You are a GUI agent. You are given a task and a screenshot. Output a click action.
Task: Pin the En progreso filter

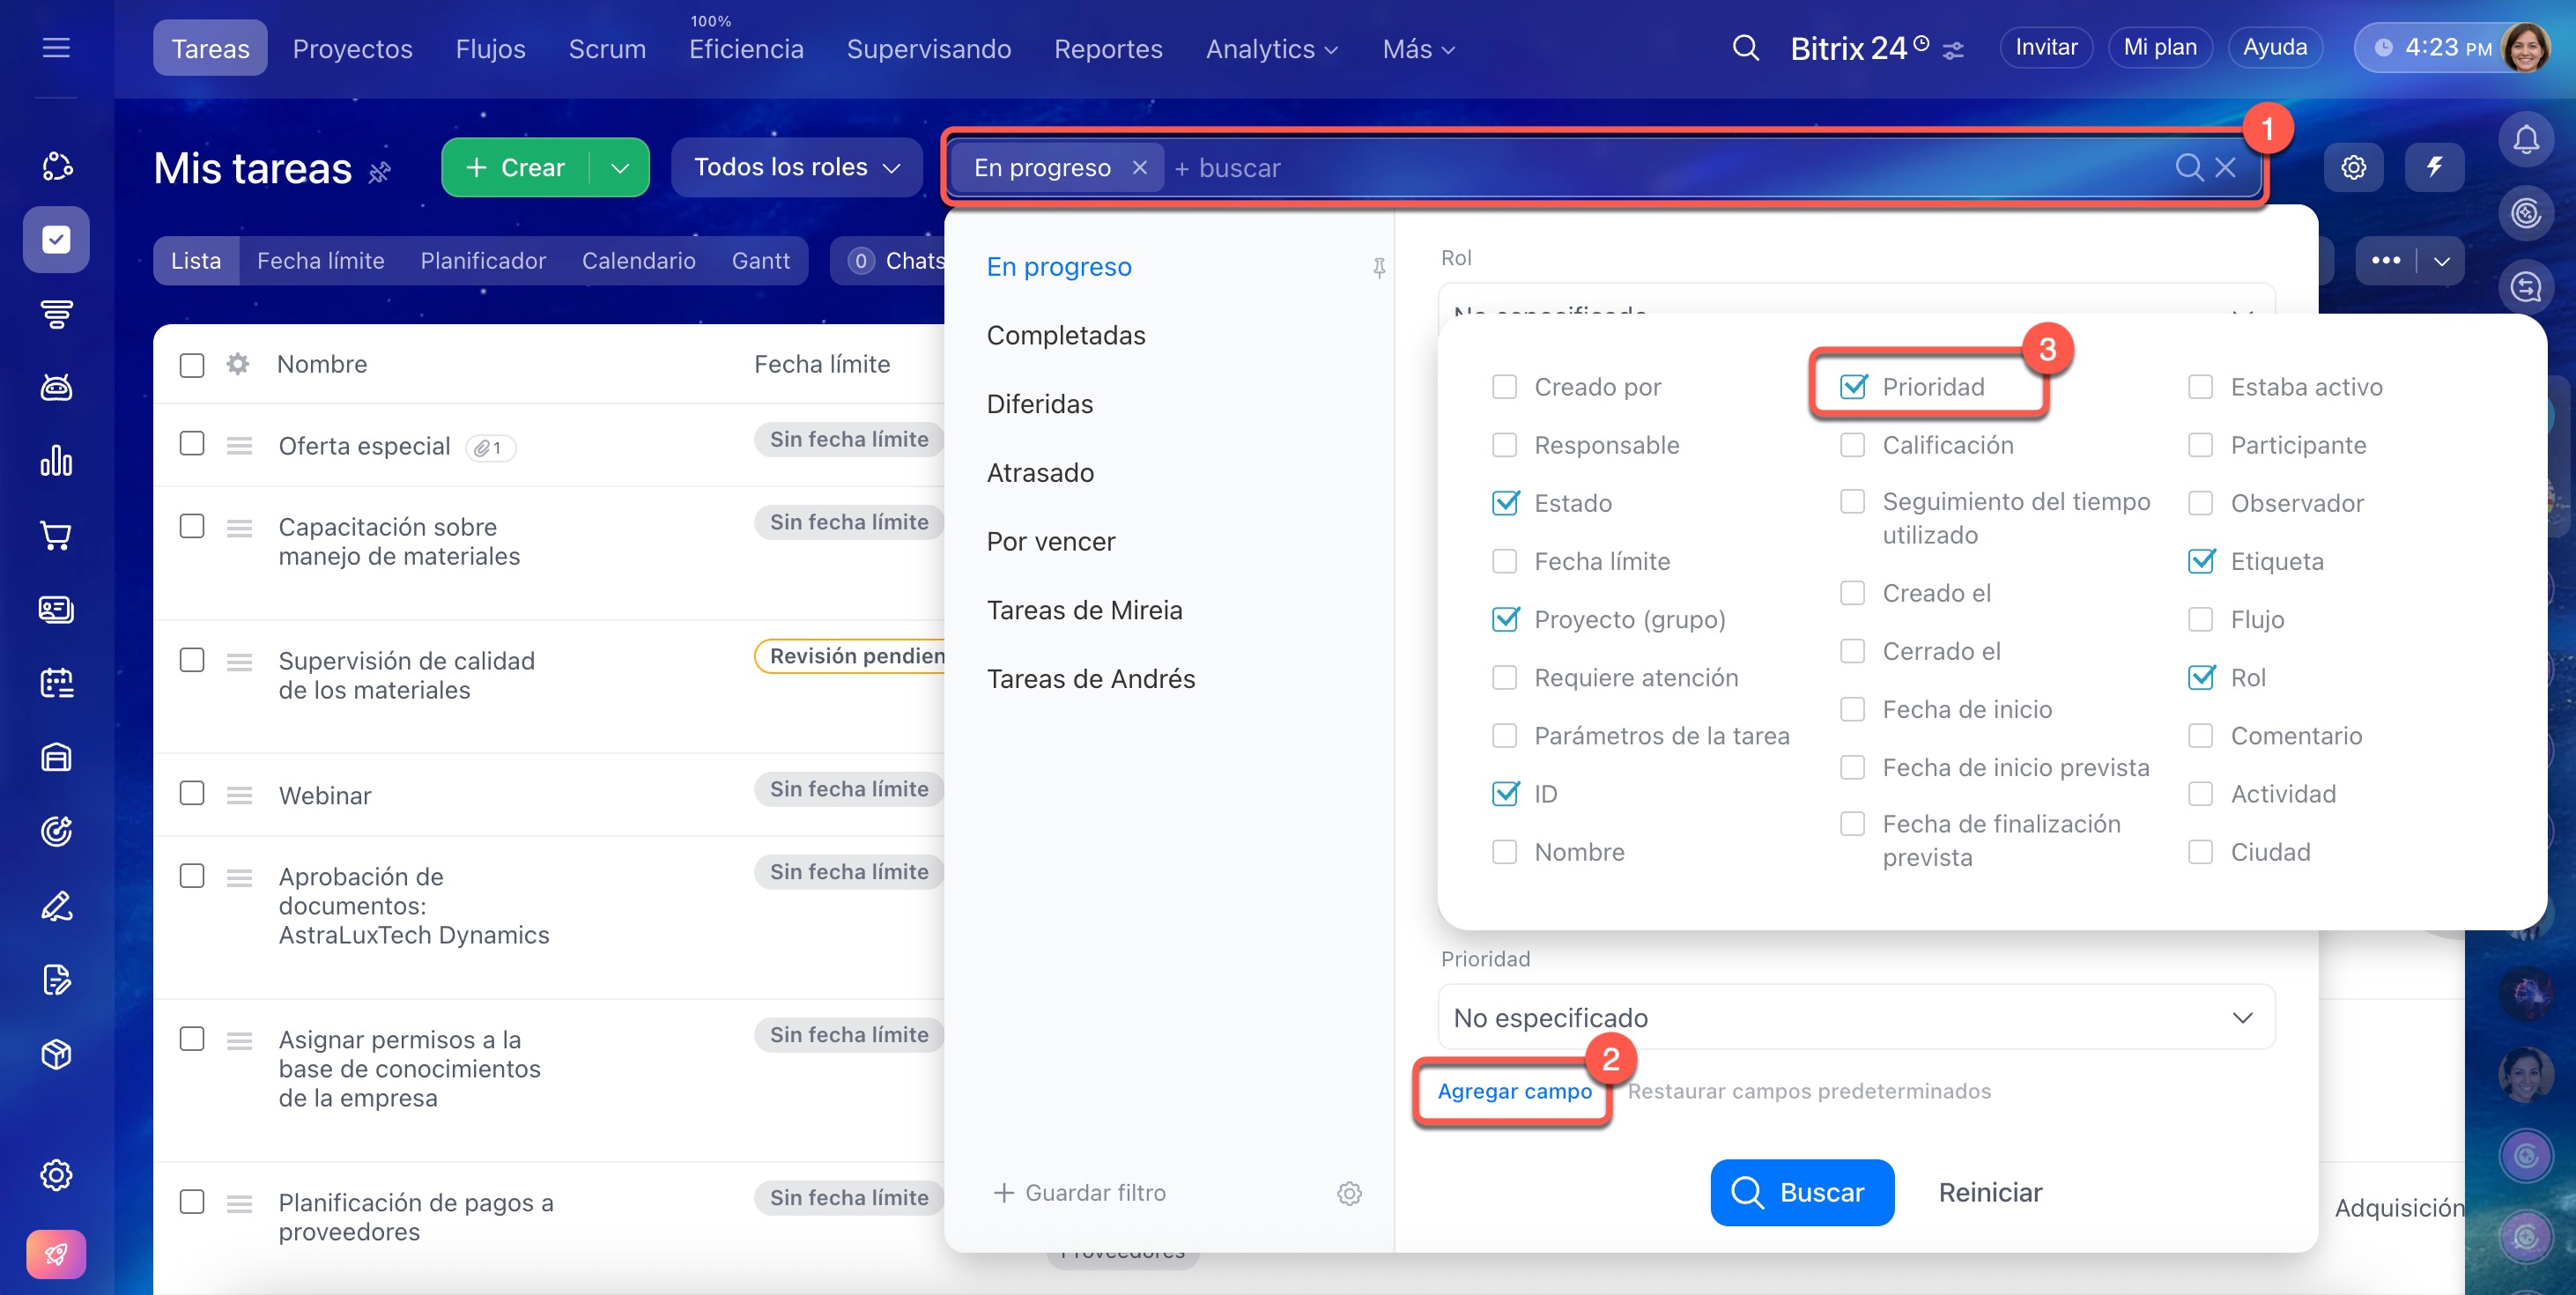pyautogui.click(x=1378, y=267)
